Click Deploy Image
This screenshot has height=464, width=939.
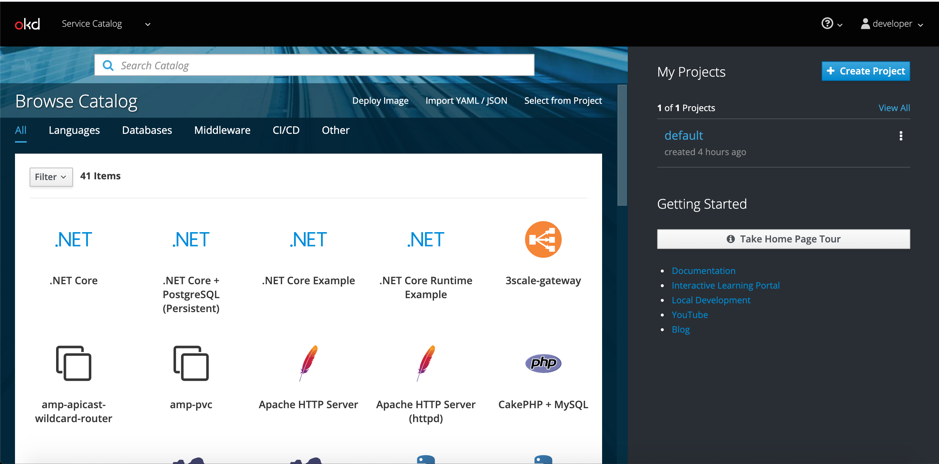[x=380, y=101]
